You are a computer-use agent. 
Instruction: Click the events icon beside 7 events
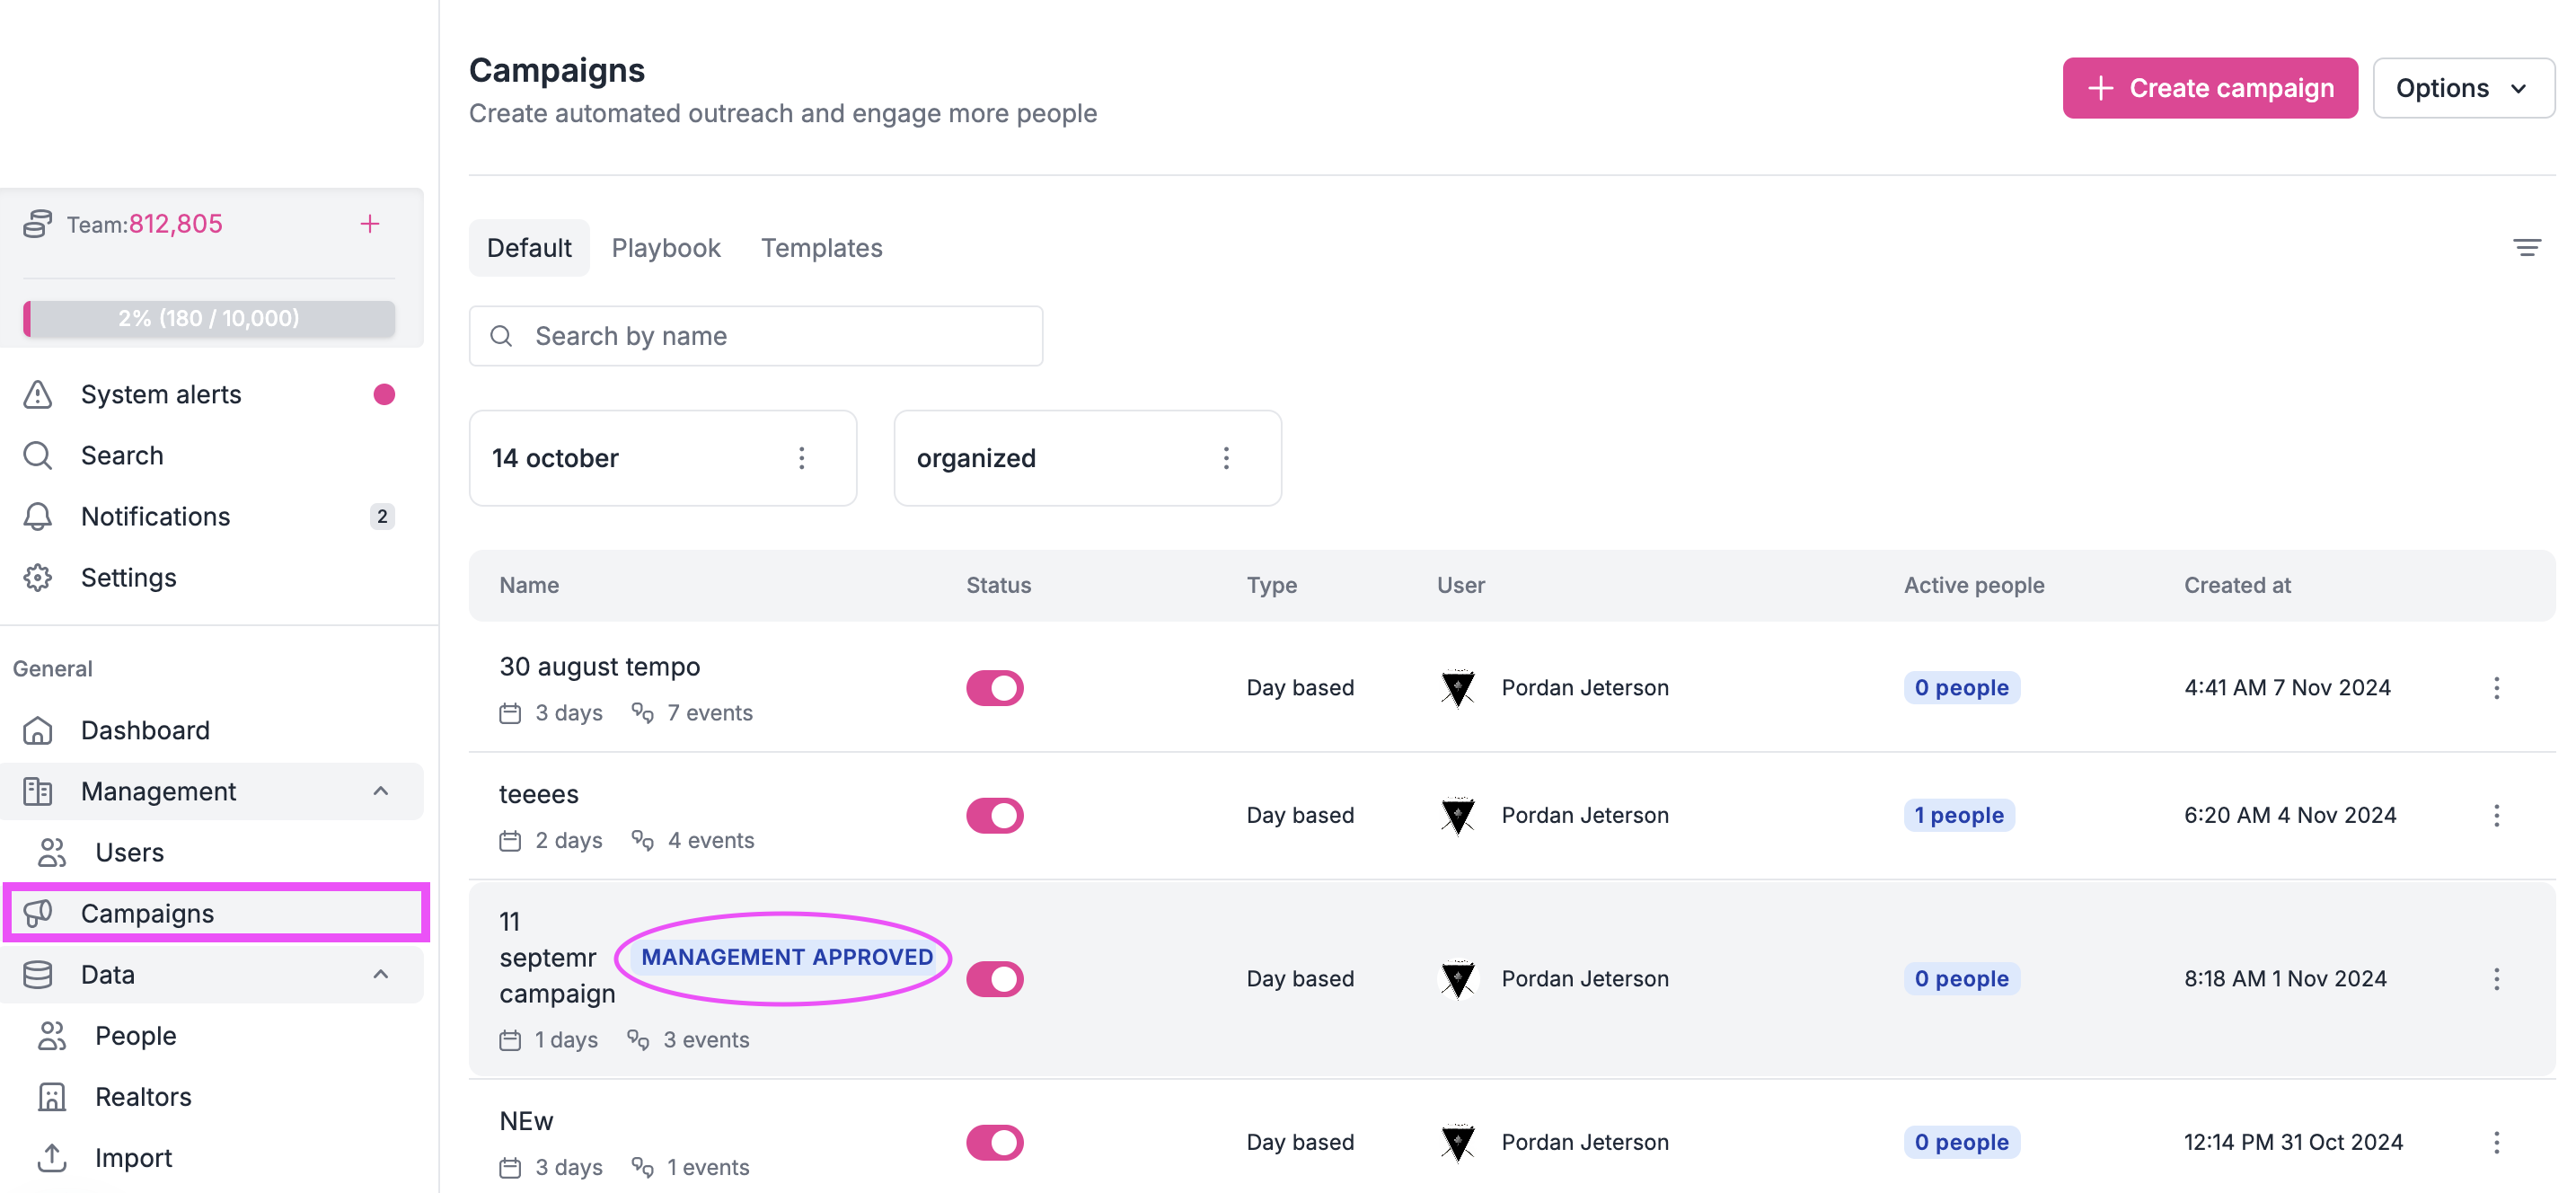pos(642,713)
